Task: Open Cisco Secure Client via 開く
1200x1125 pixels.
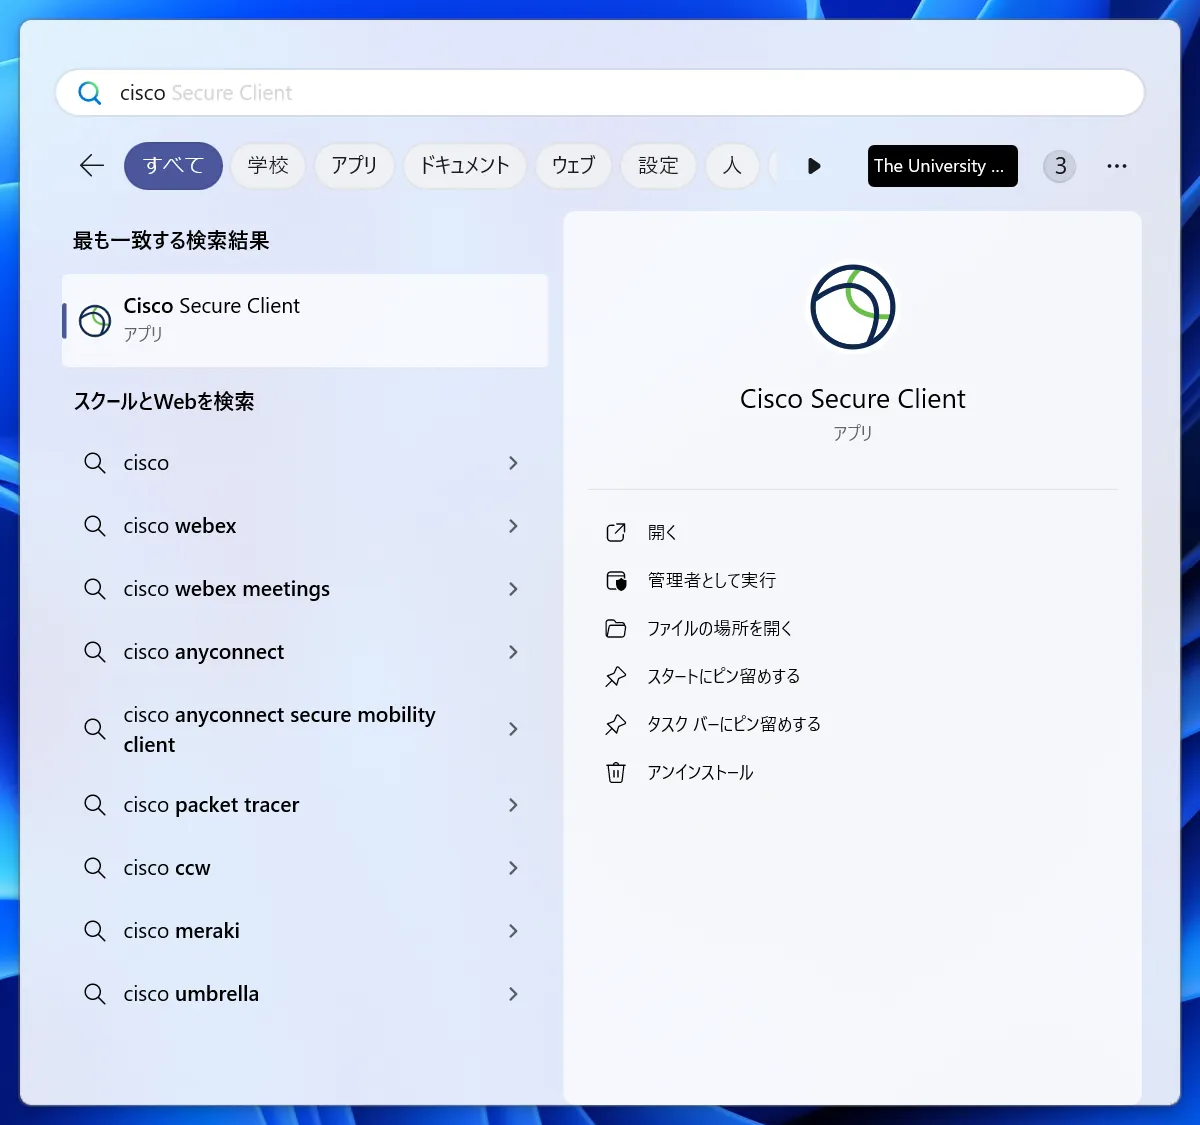Action: tap(662, 533)
